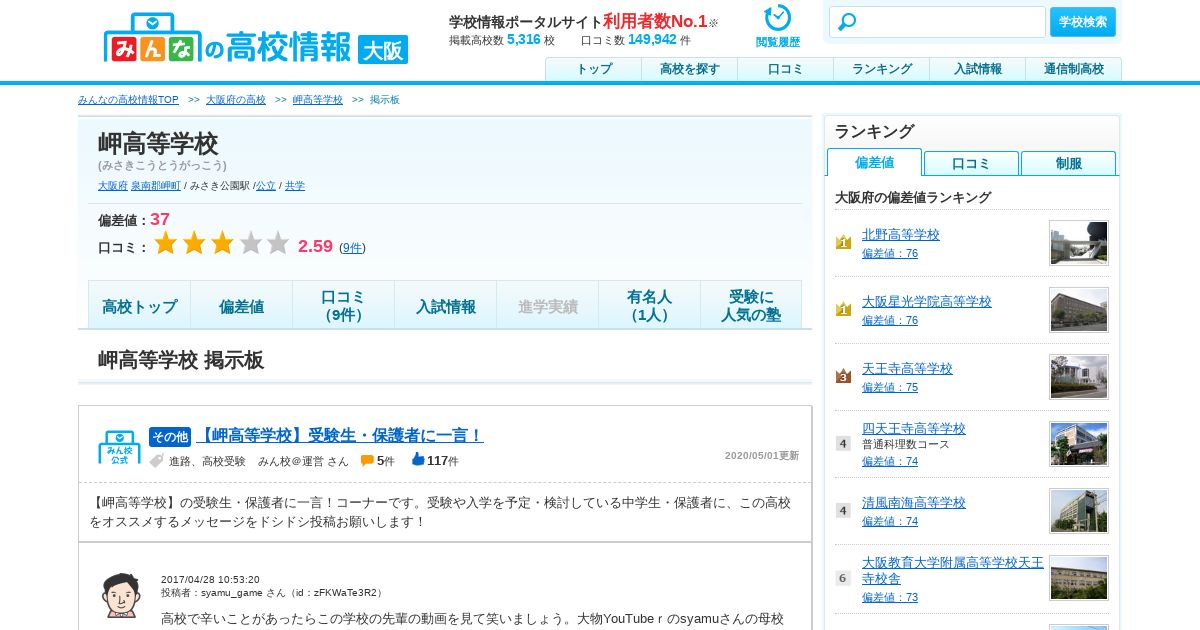This screenshot has width=1200, height=630.
Task: Open the 9件 review count link
Action: point(352,248)
